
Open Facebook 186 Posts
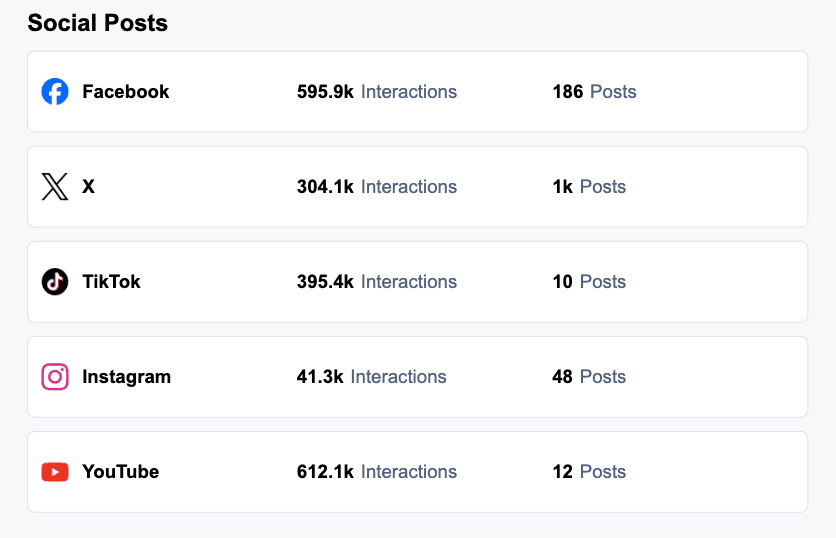[594, 92]
